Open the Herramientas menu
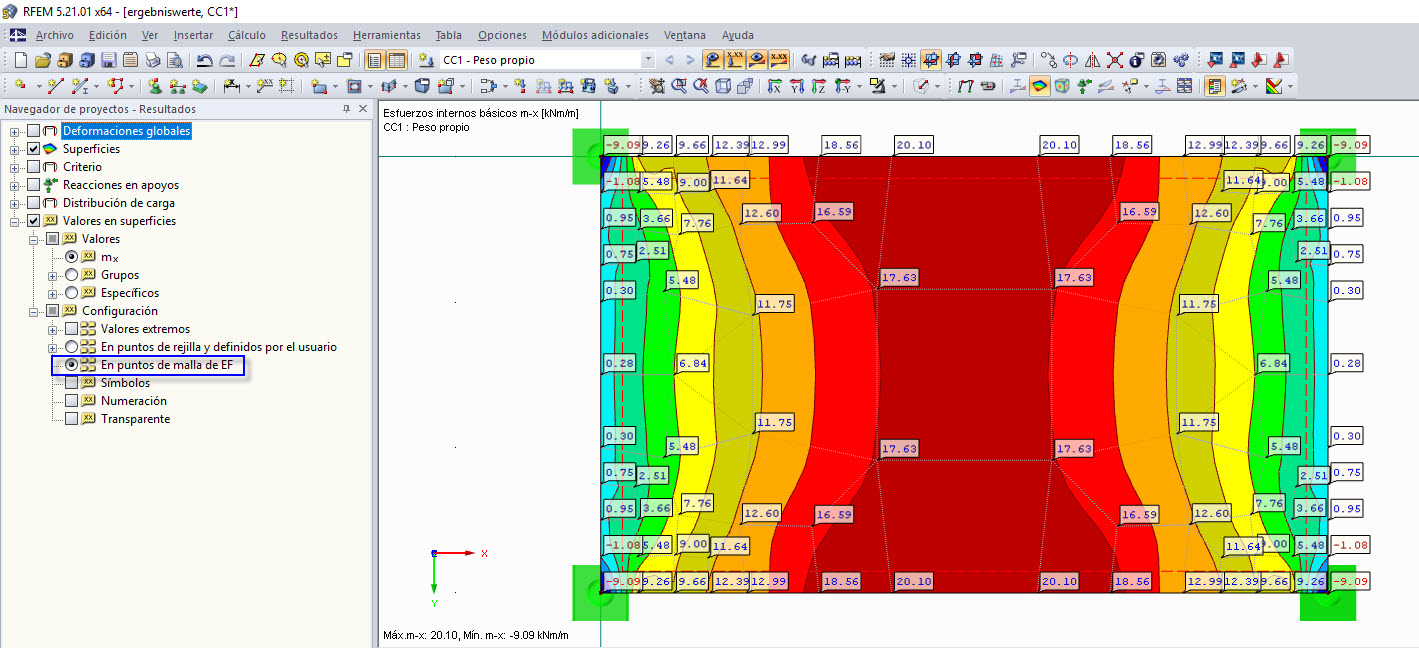Image resolution: width=1419 pixels, height=648 pixels. coord(387,35)
